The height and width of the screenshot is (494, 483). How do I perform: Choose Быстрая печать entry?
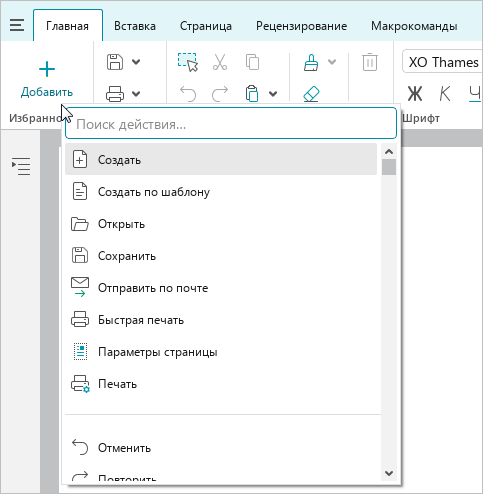(221, 320)
